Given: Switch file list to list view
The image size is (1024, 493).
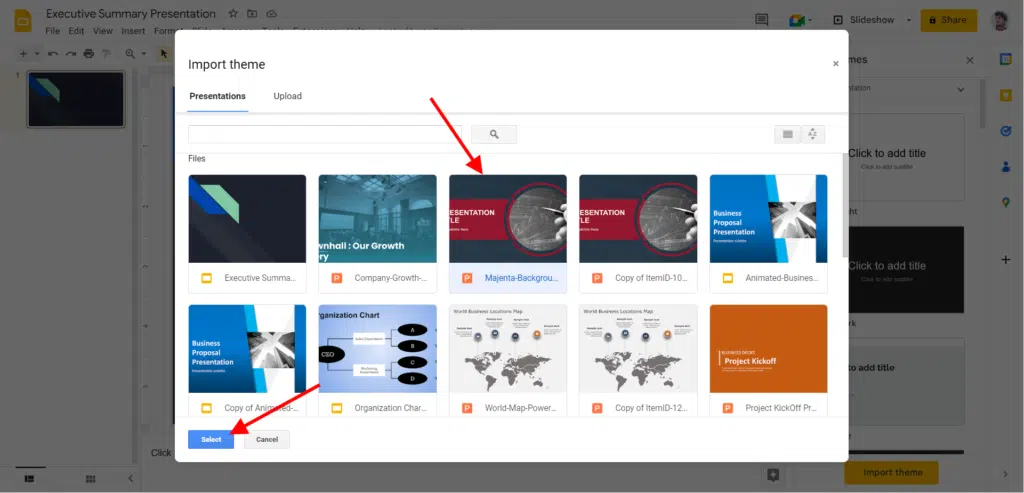Looking at the screenshot, I should click(787, 134).
